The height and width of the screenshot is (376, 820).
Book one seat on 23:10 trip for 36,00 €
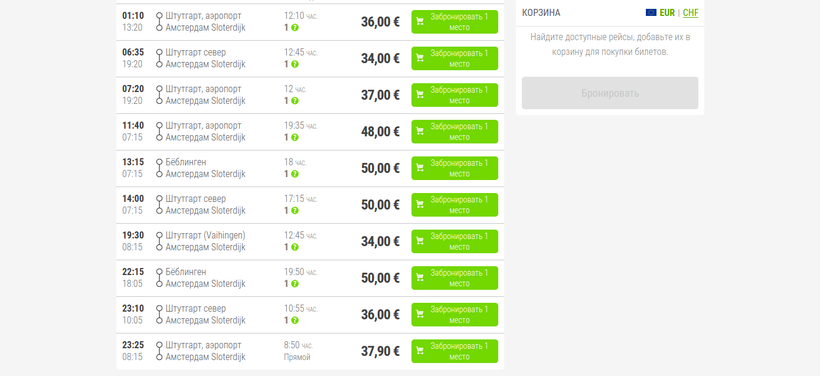[x=454, y=315]
